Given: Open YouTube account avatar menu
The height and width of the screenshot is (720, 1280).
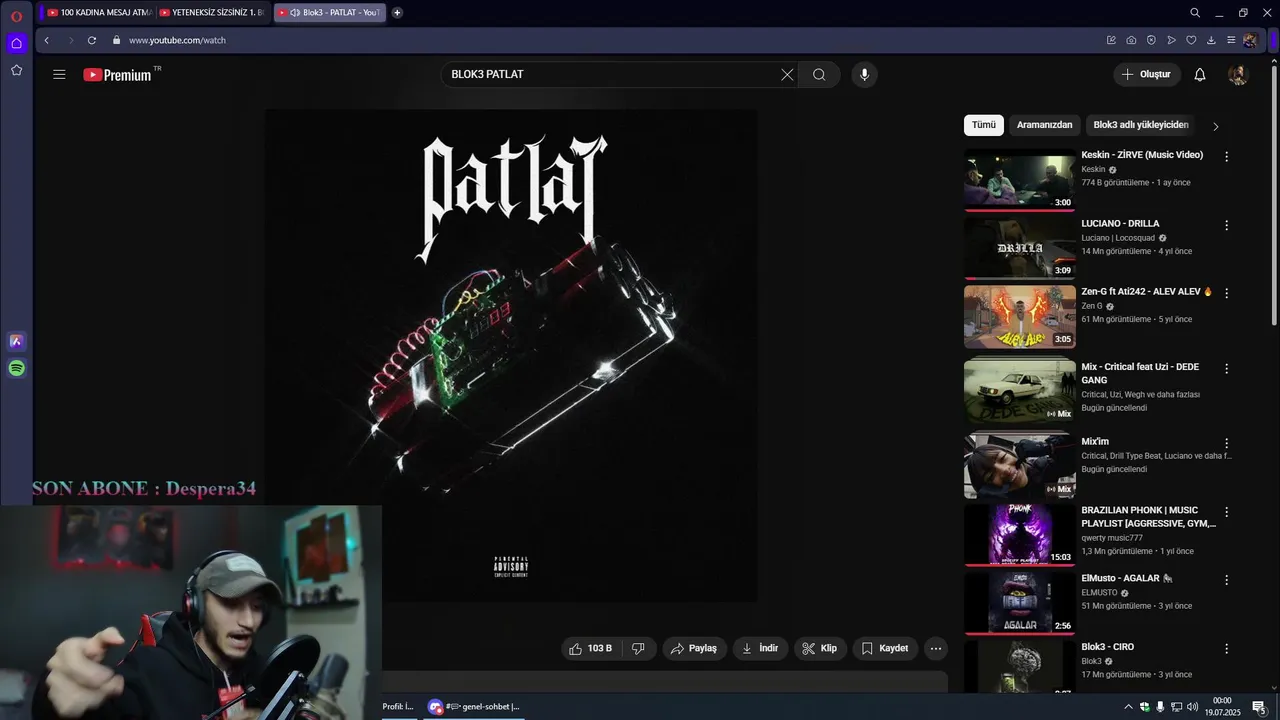Looking at the screenshot, I should 1238,75.
